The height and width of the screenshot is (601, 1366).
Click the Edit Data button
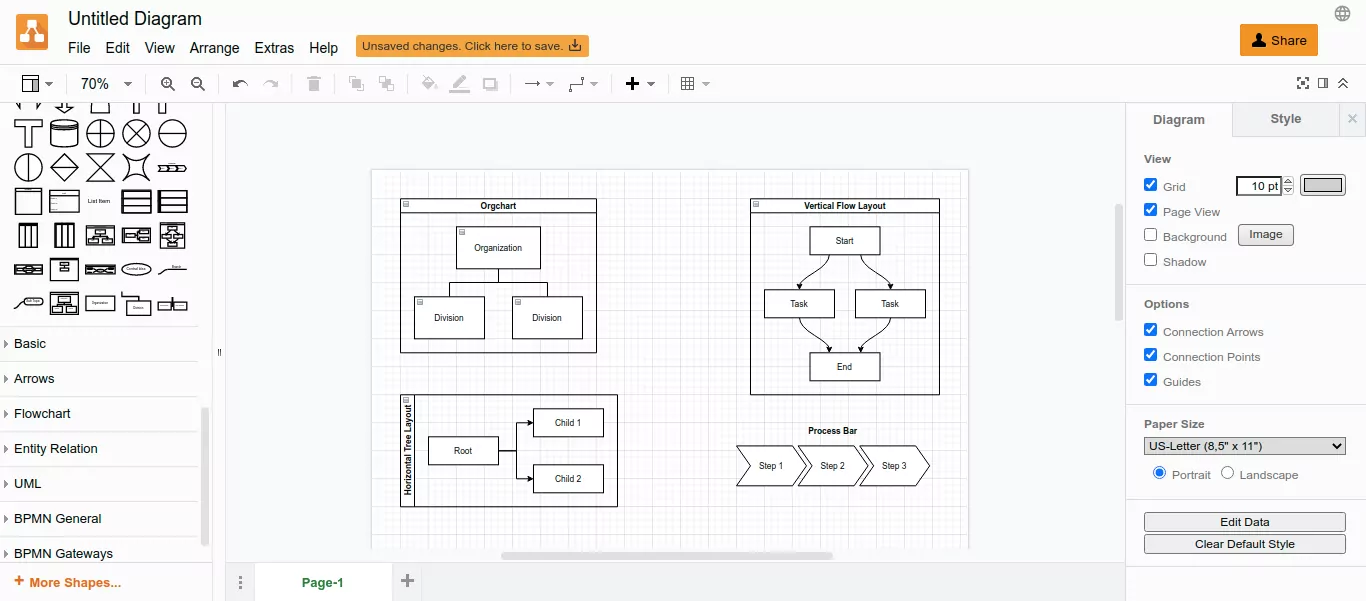click(x=1245, y=522)
